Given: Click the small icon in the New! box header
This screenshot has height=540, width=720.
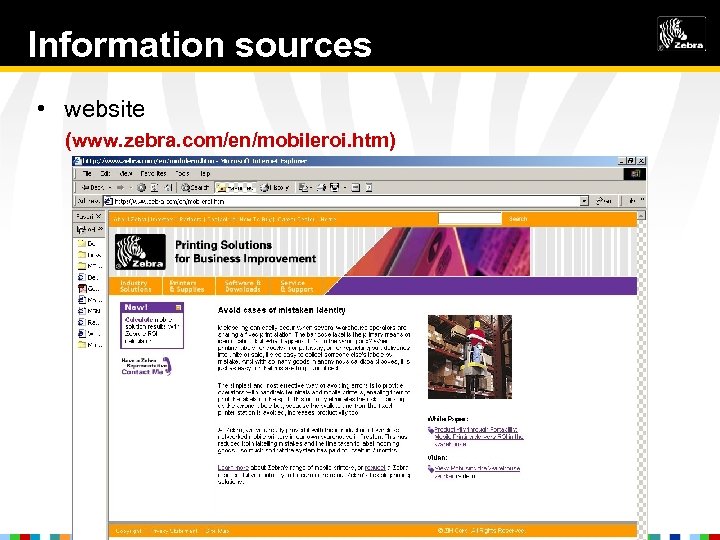Looking at the screenshot, I should click(178, 307).
